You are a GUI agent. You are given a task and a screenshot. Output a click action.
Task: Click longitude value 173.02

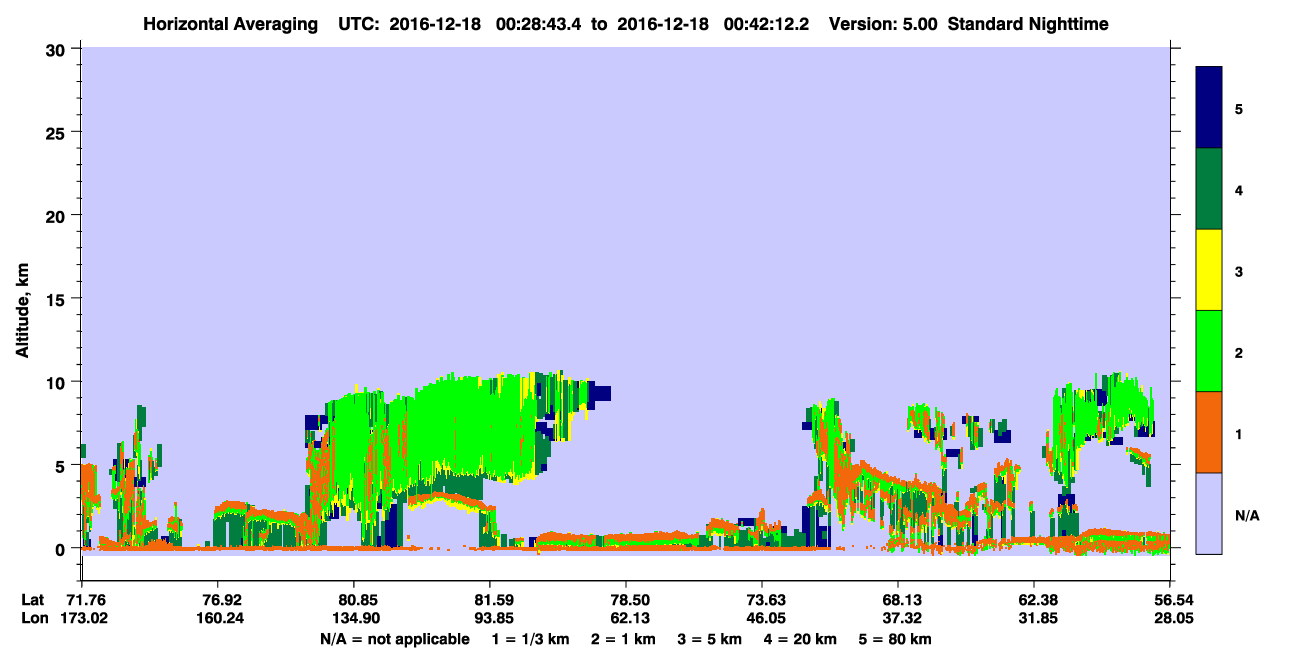pos(83,618)
